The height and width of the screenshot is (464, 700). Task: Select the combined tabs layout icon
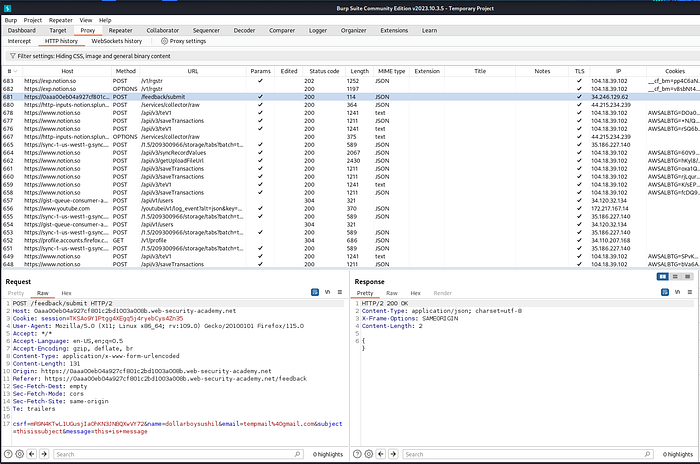point(688,277)
